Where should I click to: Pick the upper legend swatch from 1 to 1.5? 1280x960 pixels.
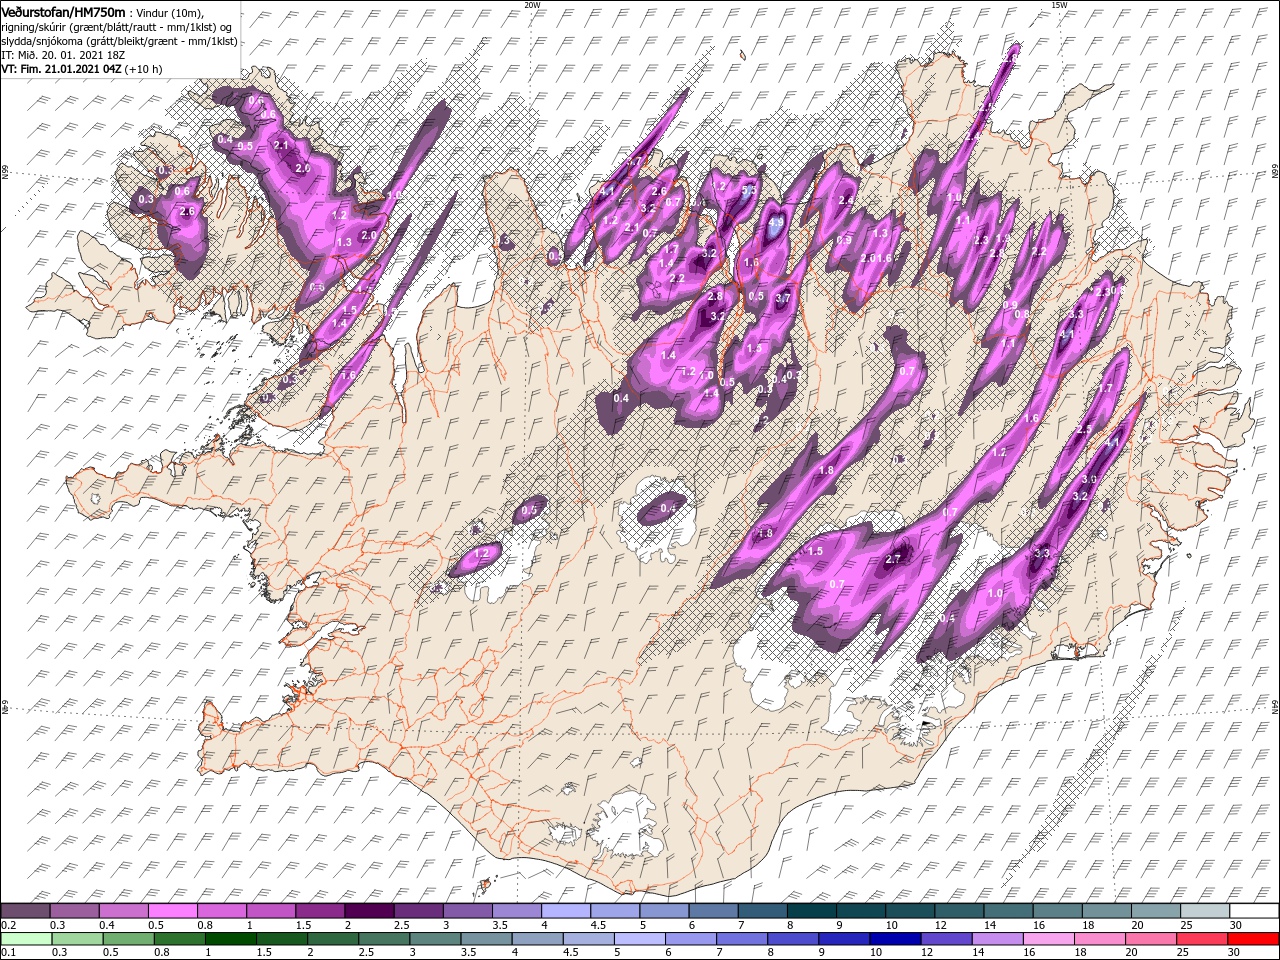point(272,911)
